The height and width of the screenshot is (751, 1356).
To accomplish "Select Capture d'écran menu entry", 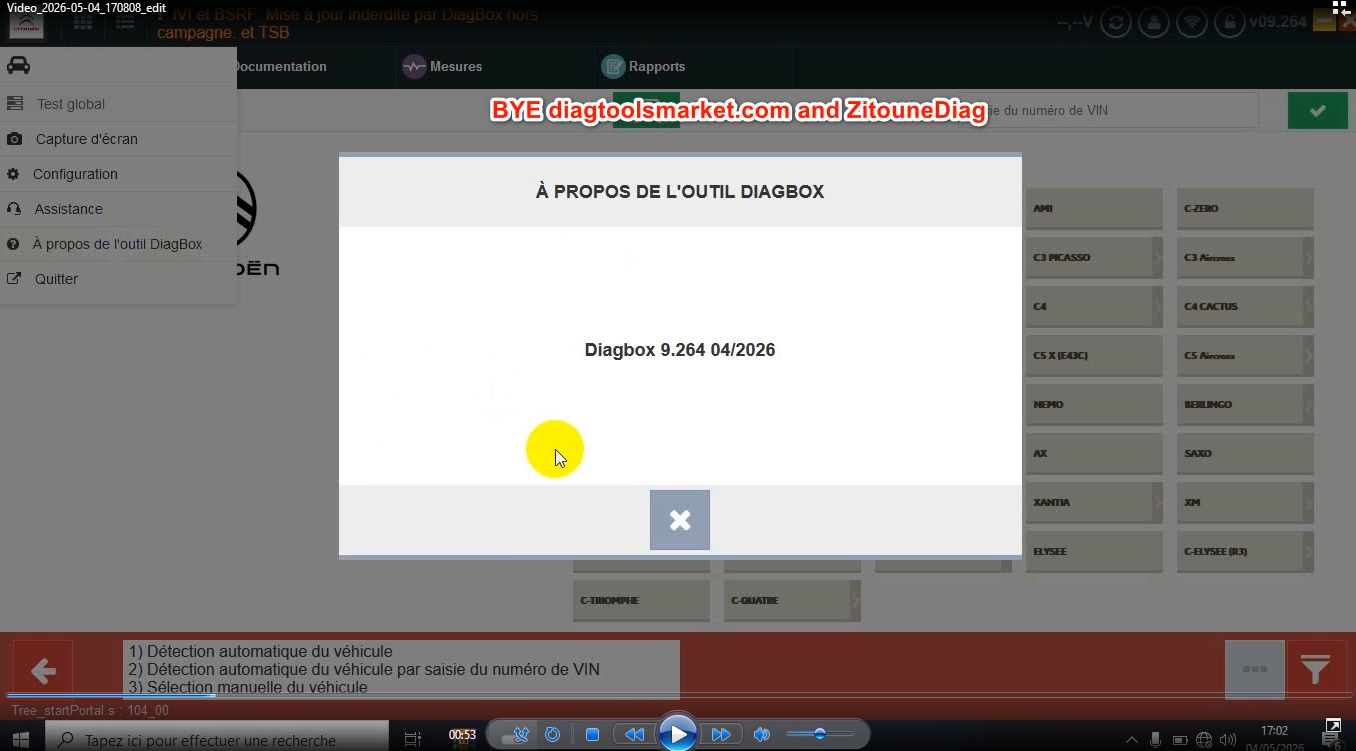I will (118, 139).
